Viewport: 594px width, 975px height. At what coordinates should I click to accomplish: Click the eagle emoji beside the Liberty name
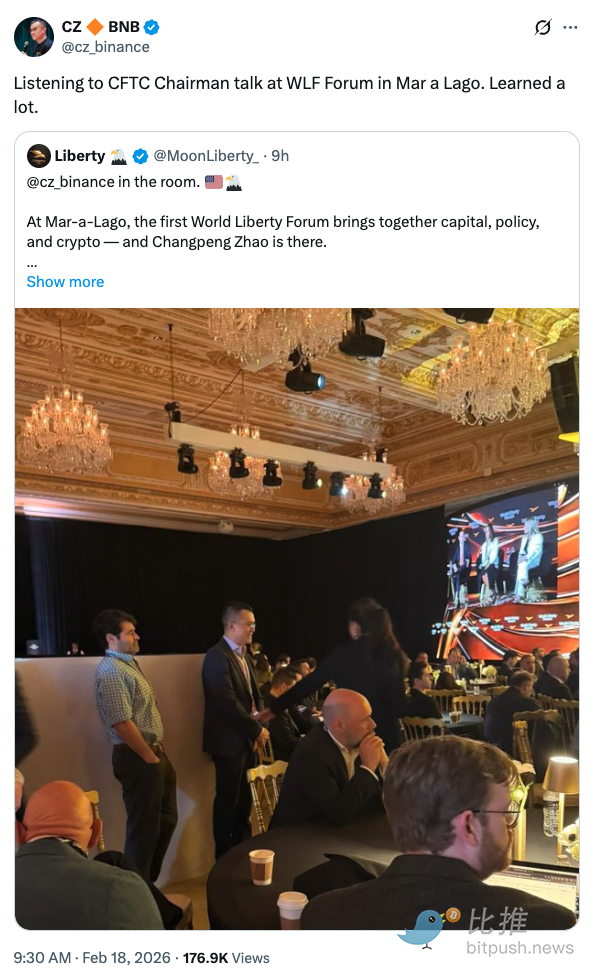point(118,156)
